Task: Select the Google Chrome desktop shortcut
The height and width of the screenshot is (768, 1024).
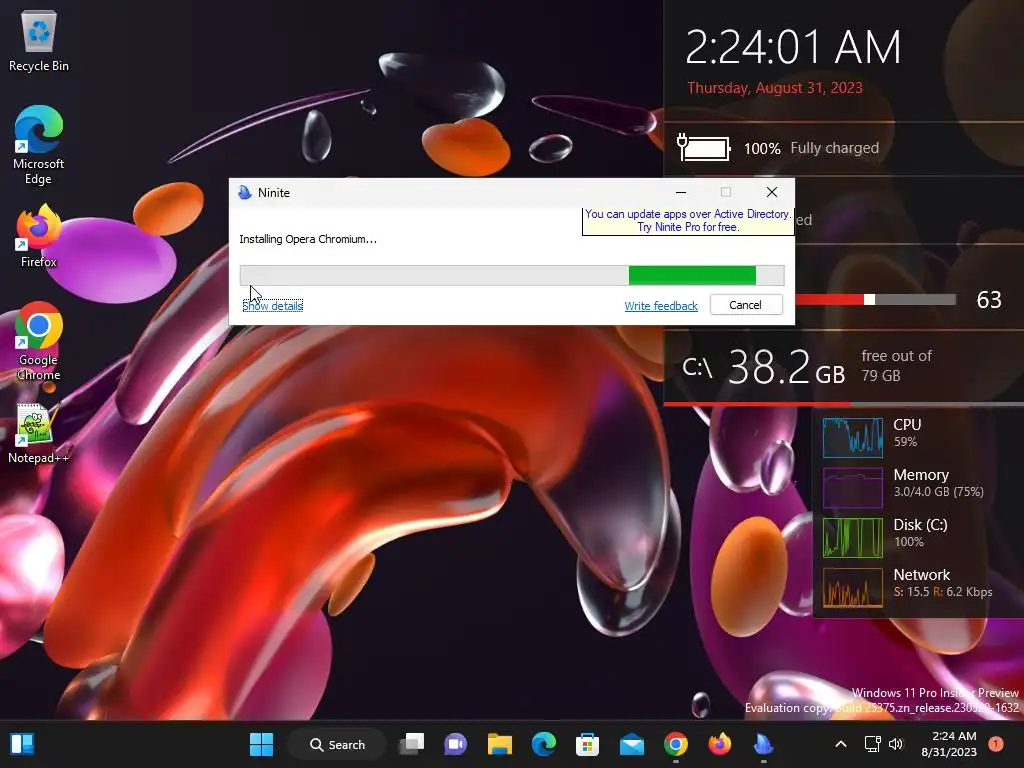Action: (x=39, y=341)
